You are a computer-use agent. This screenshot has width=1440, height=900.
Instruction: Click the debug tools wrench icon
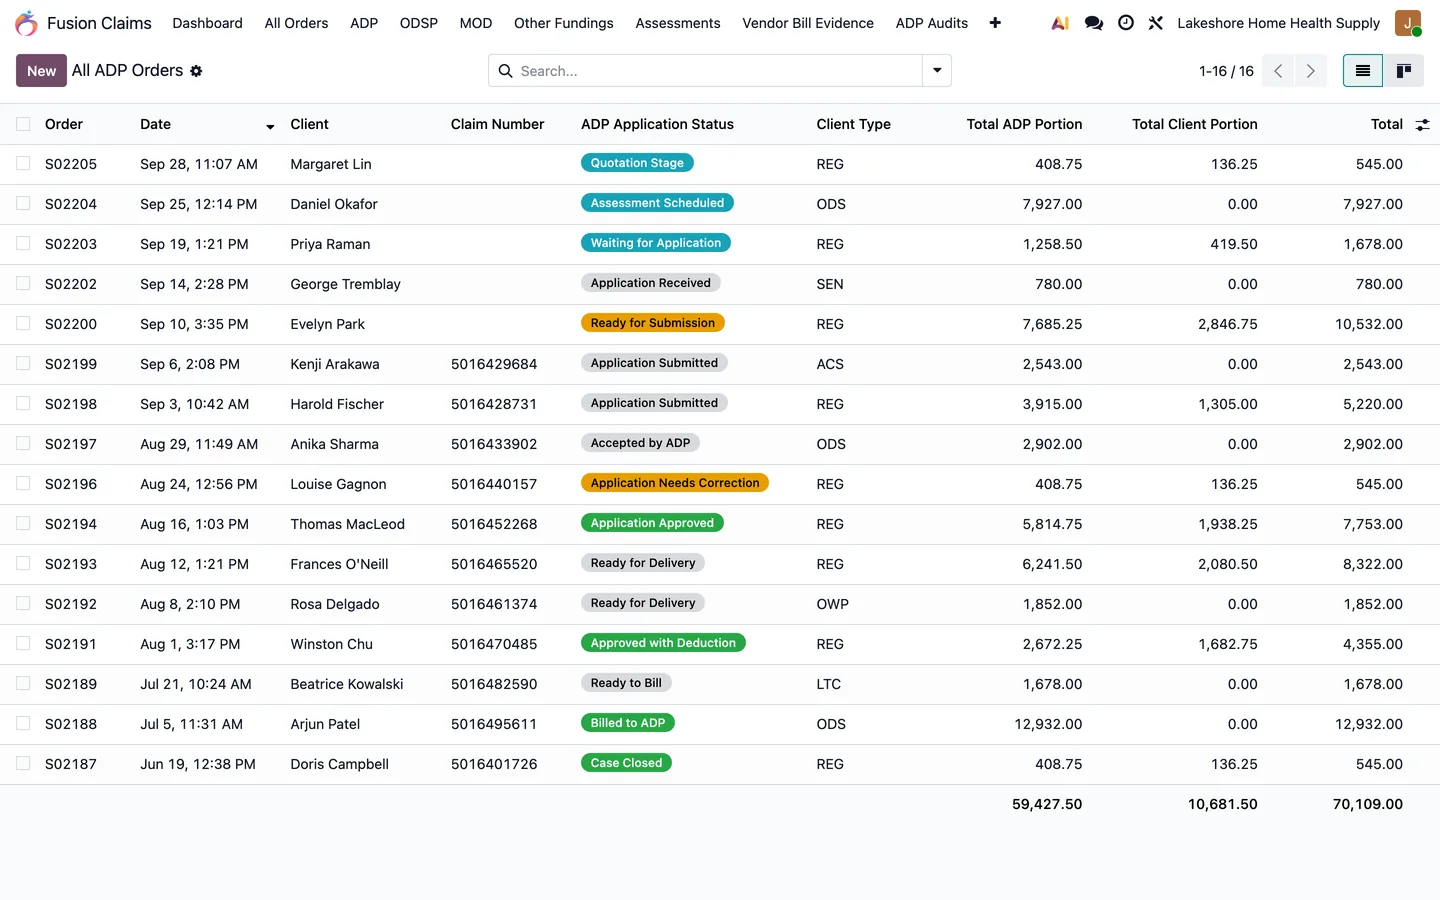pyautogui.click(x=1156, y=23)
